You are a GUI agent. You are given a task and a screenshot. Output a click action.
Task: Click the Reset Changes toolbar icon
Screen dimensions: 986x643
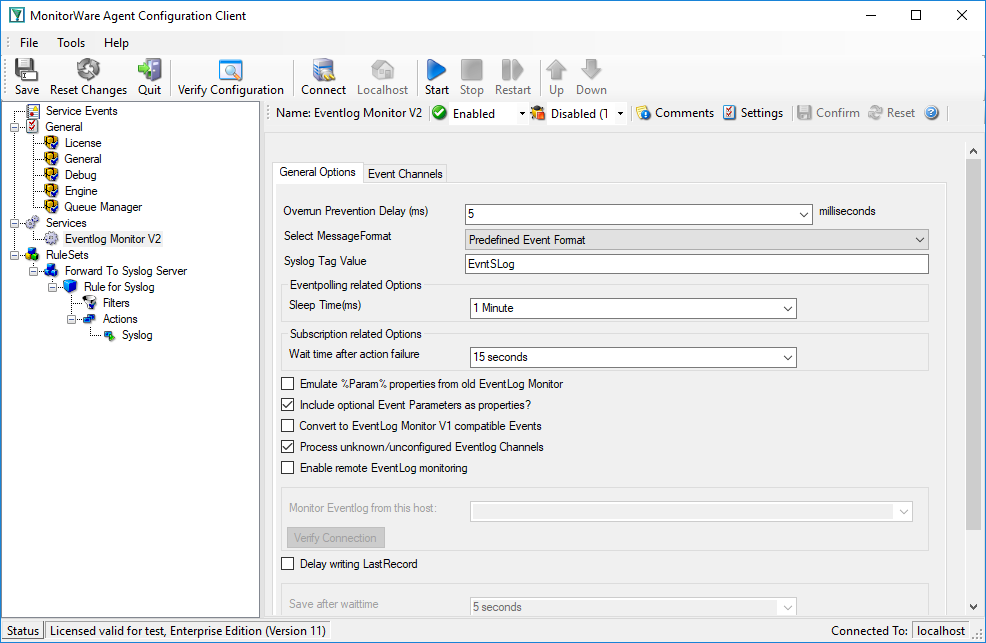(x=88, y=77)
